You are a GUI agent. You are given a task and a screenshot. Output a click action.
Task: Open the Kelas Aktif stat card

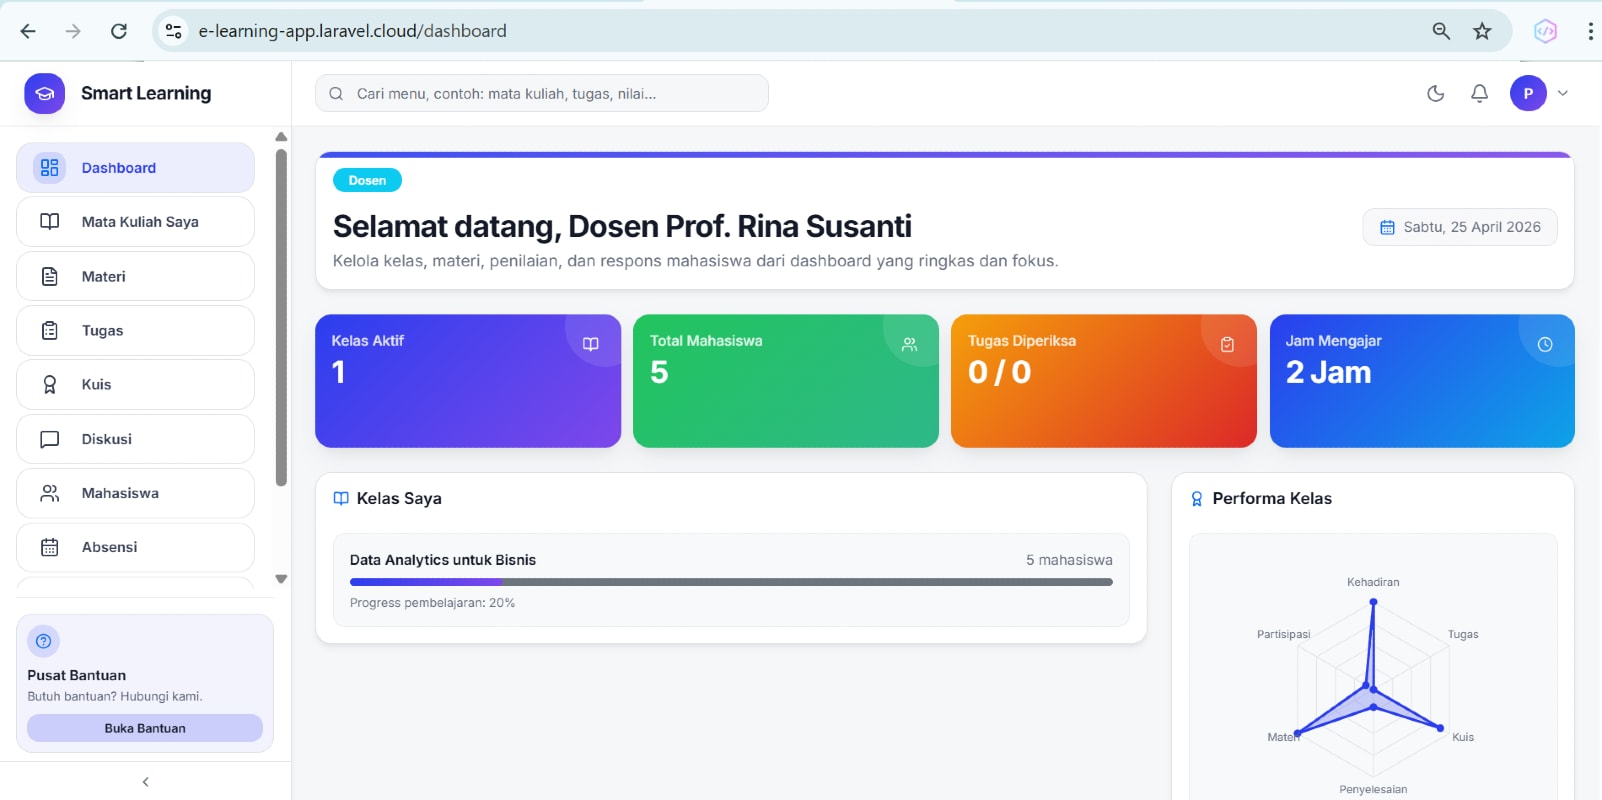[x=468, y=381]
